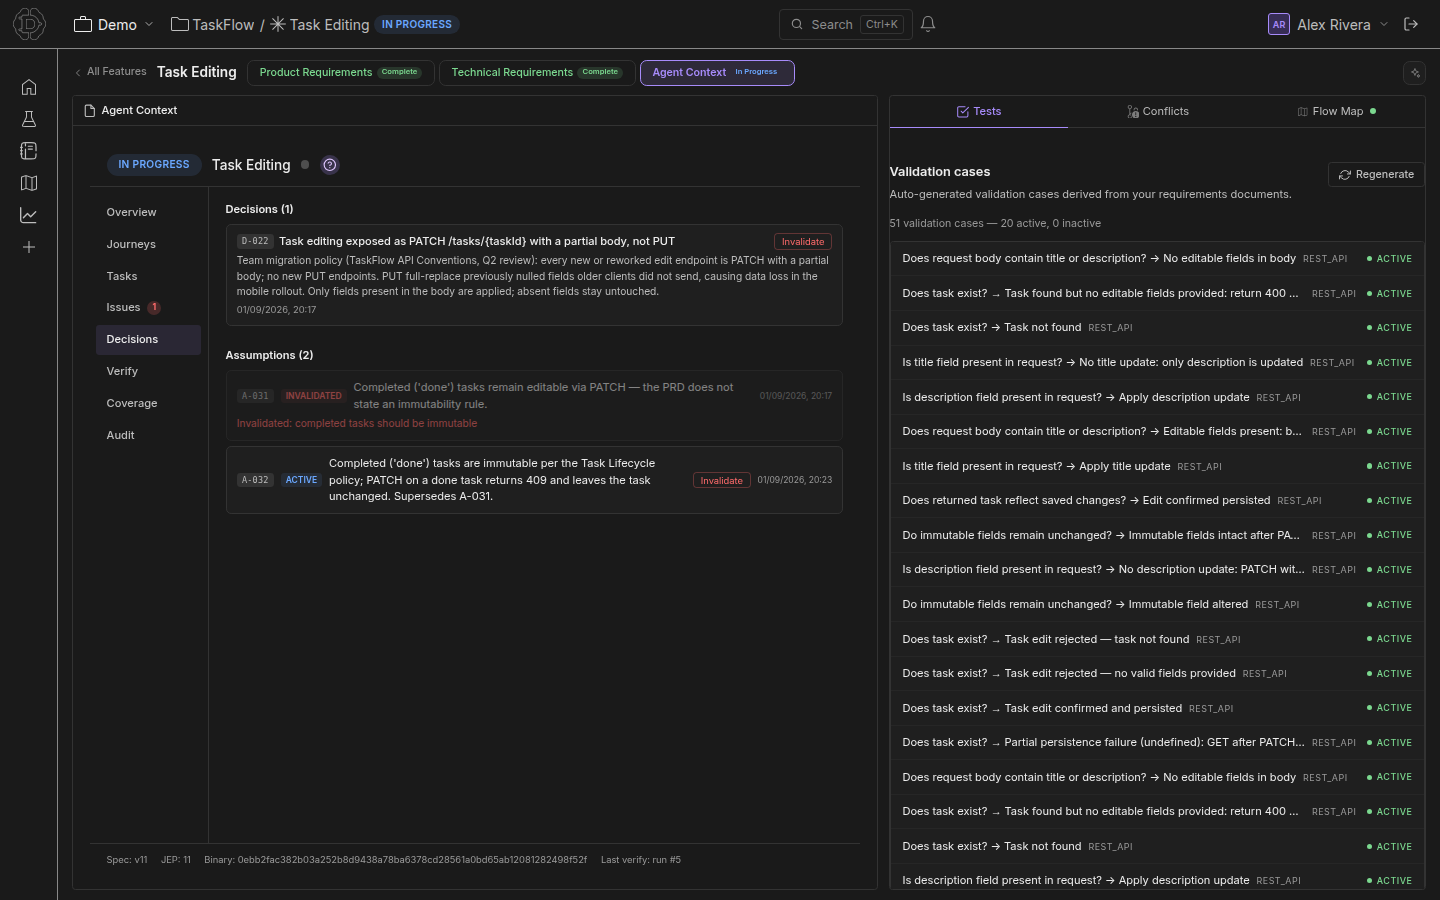Image resolution: width=1440 pixels, height=900 pixels.
Task: Go back to All Features
Action: tap(110, 72)
